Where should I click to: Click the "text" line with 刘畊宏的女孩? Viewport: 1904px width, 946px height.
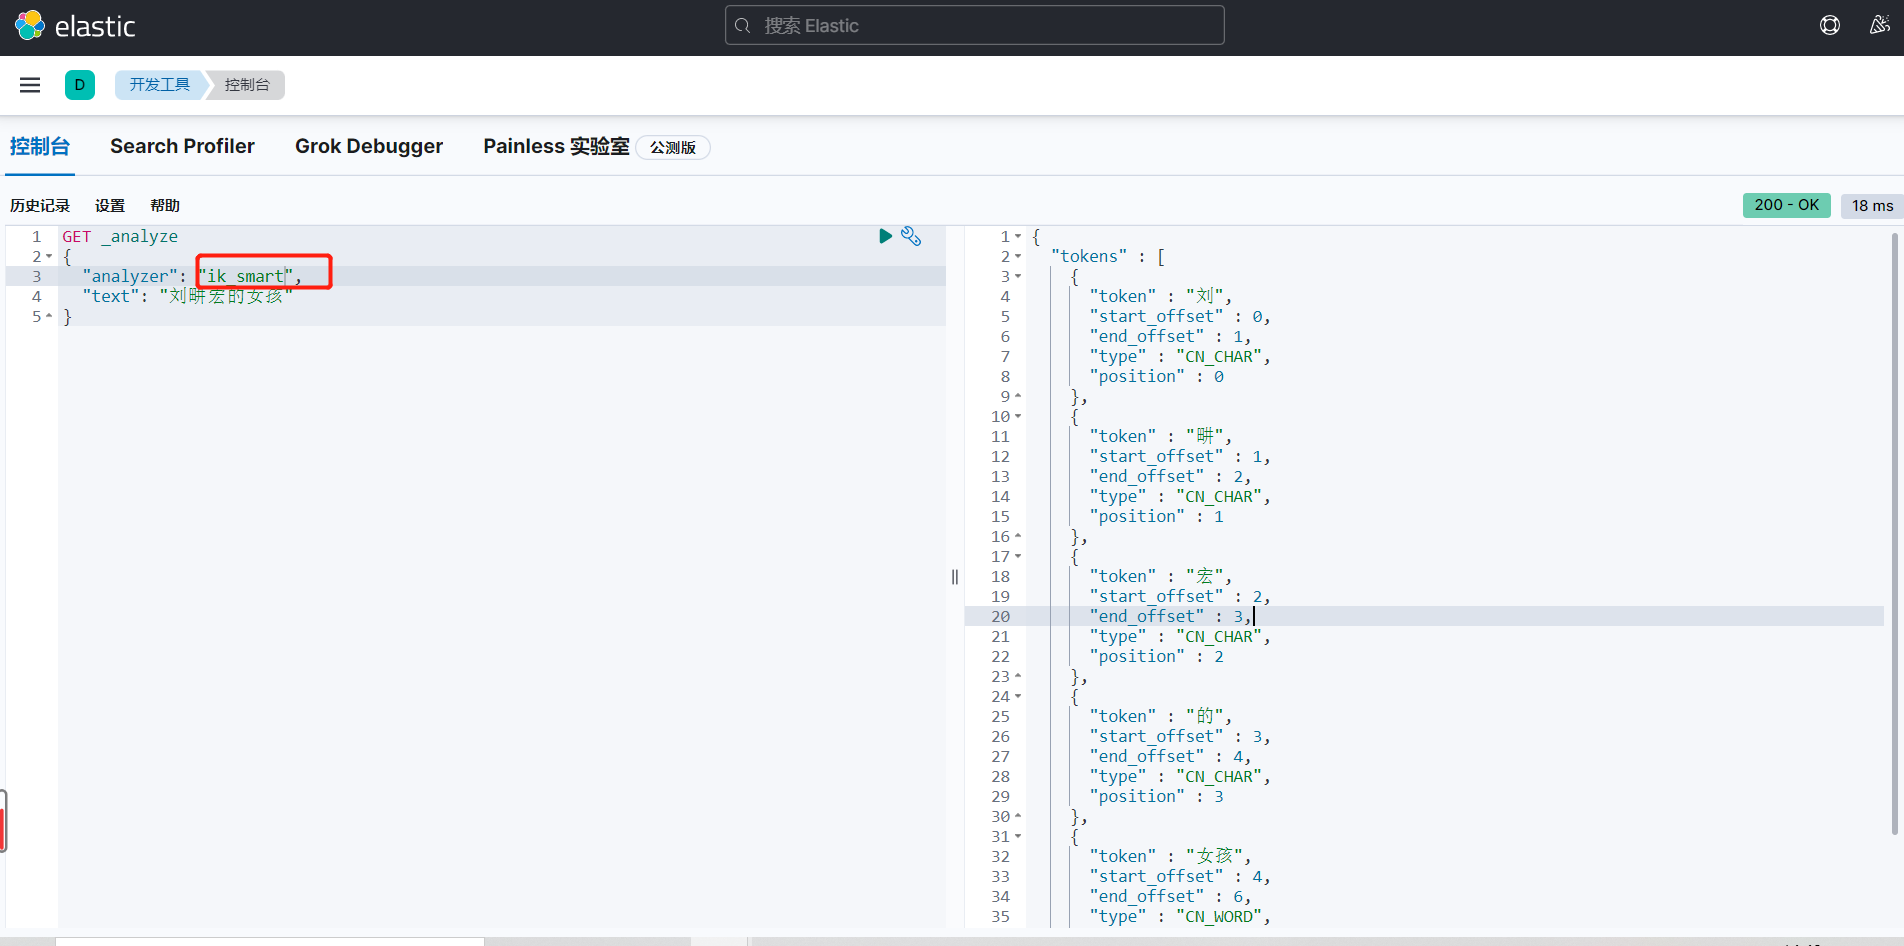pos(188,296)
